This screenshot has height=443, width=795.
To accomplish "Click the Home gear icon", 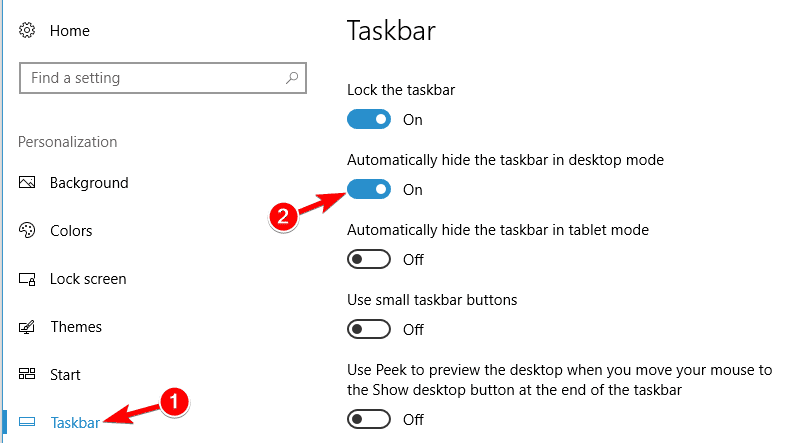I will 28,31.
